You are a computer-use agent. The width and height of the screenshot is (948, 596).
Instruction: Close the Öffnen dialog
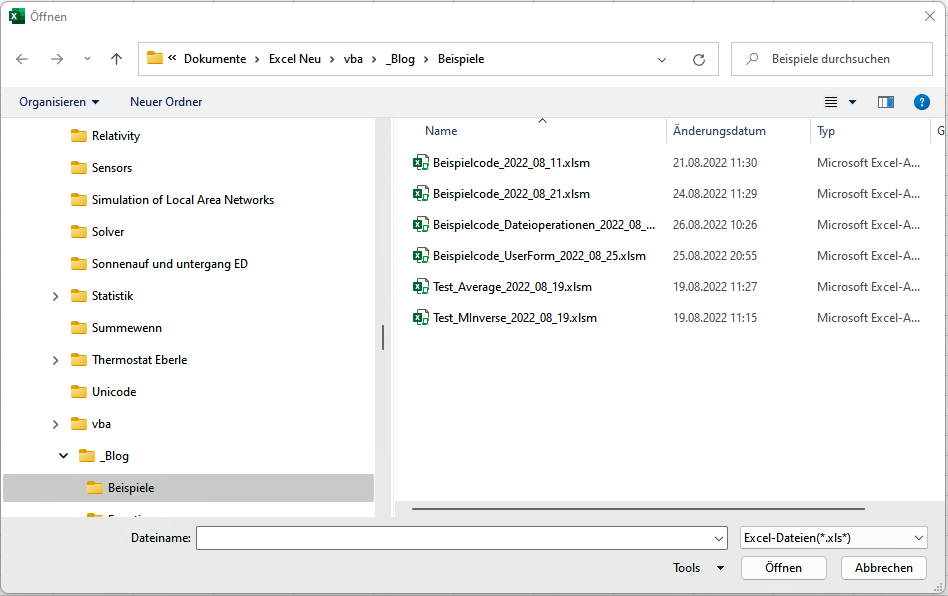pyautogui.click(x=930, y=16)
